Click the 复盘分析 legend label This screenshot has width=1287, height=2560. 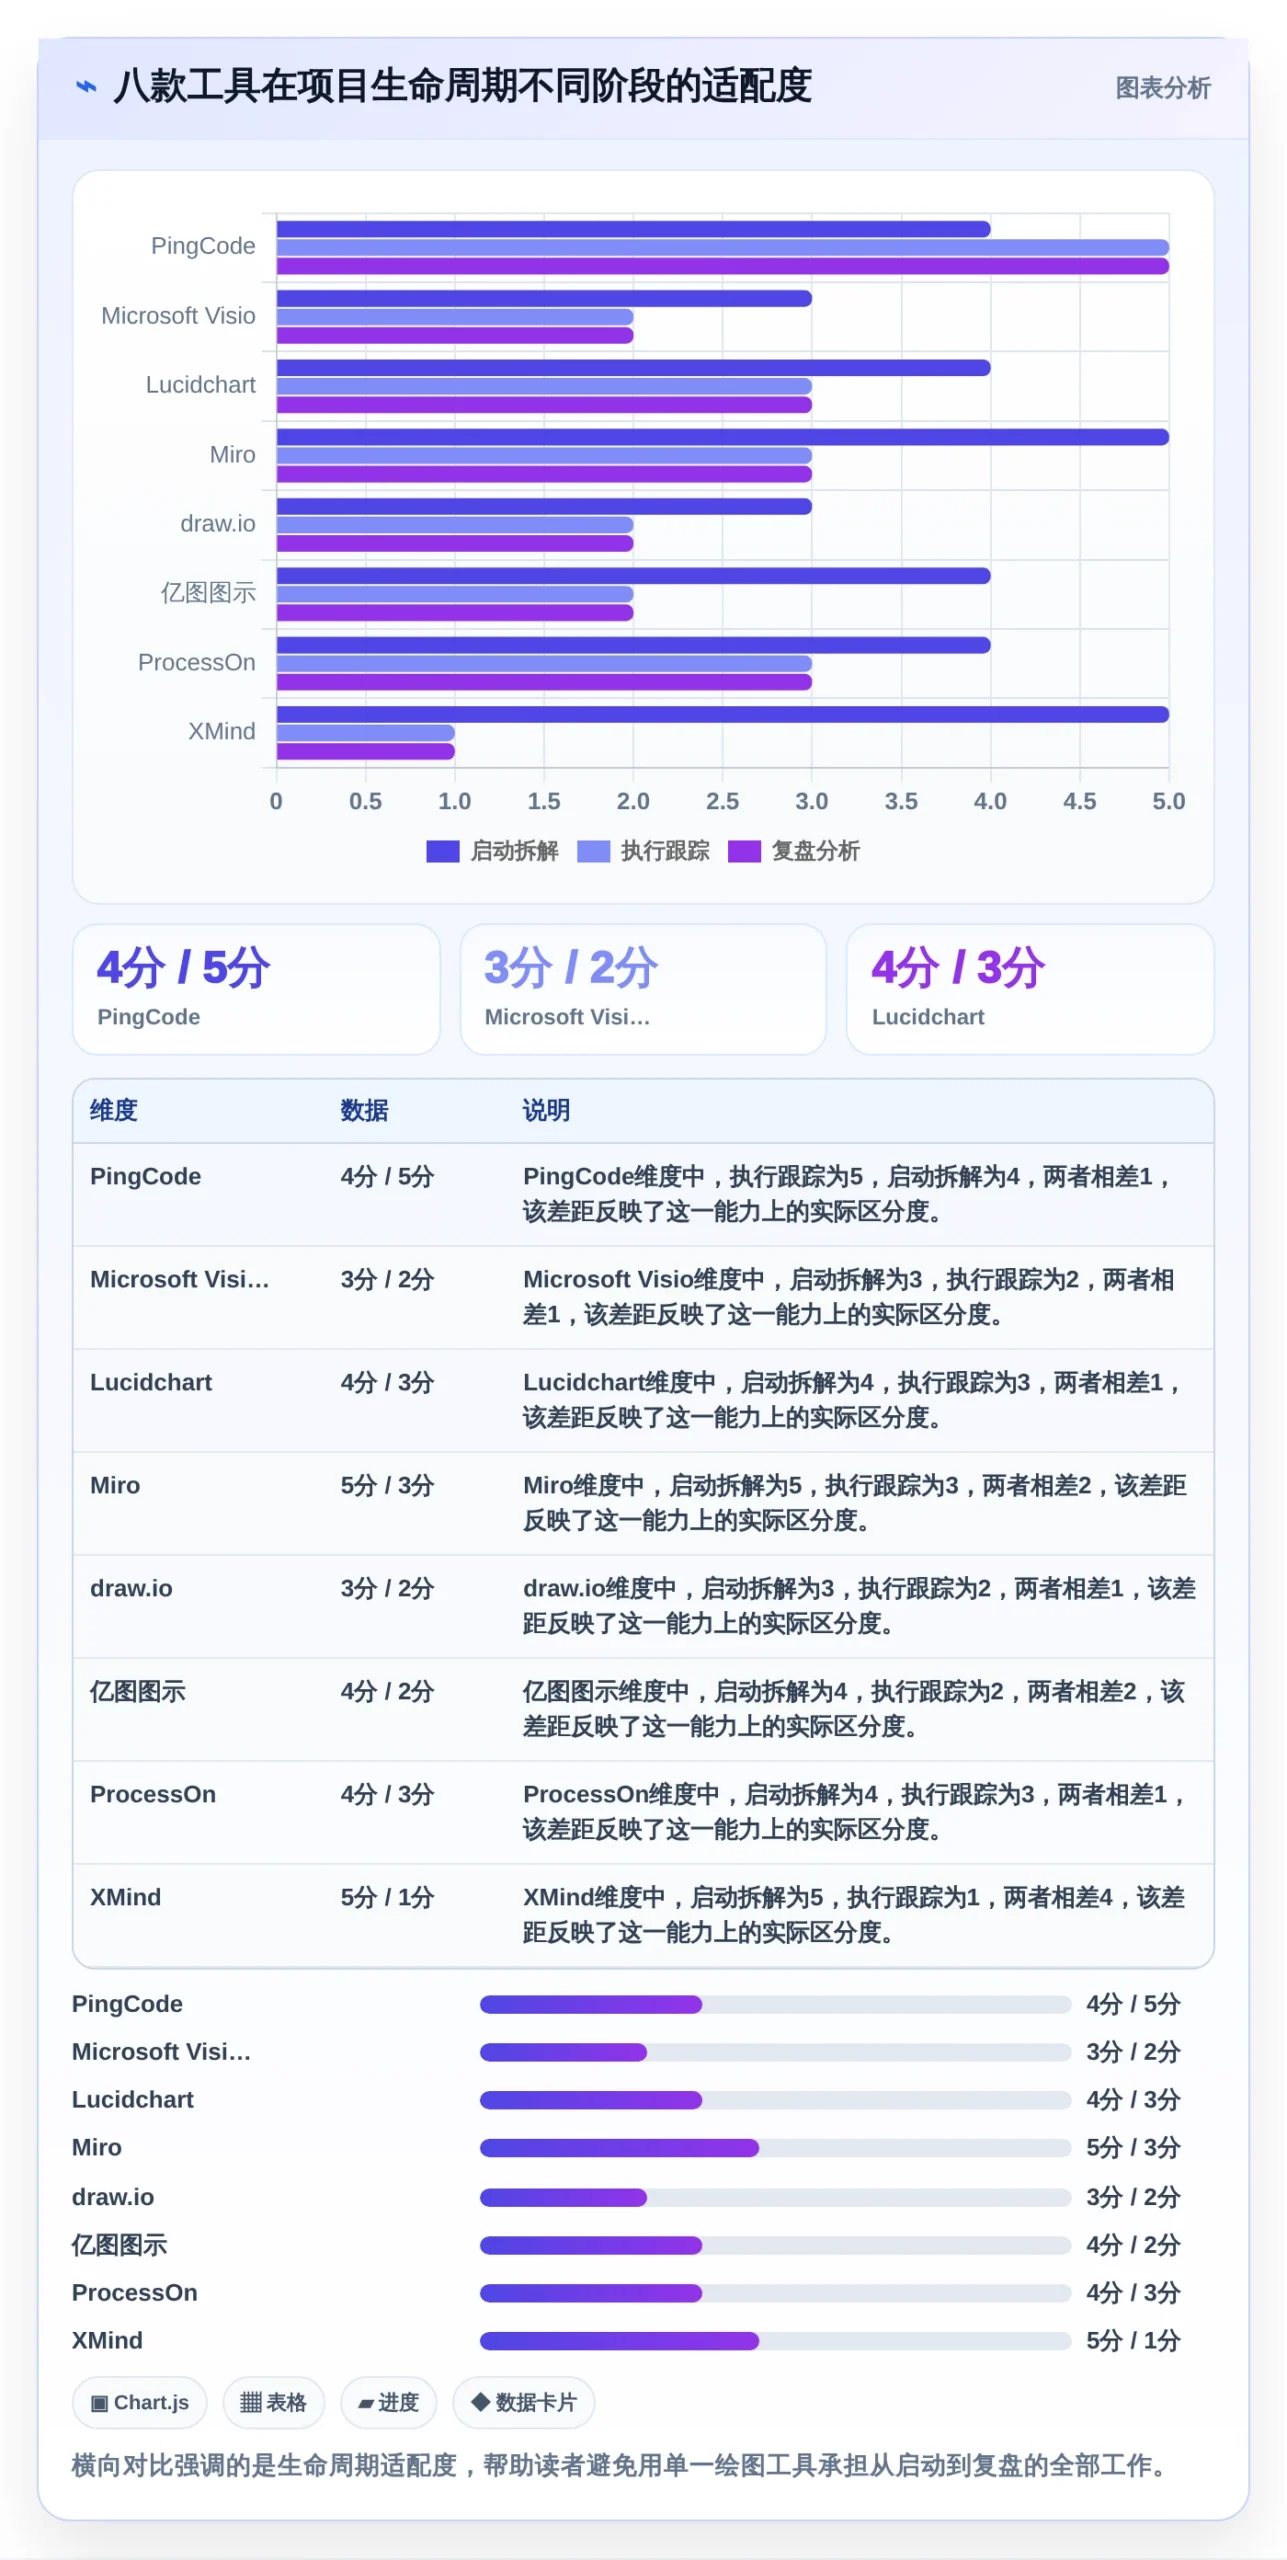(x=815, y=851)
